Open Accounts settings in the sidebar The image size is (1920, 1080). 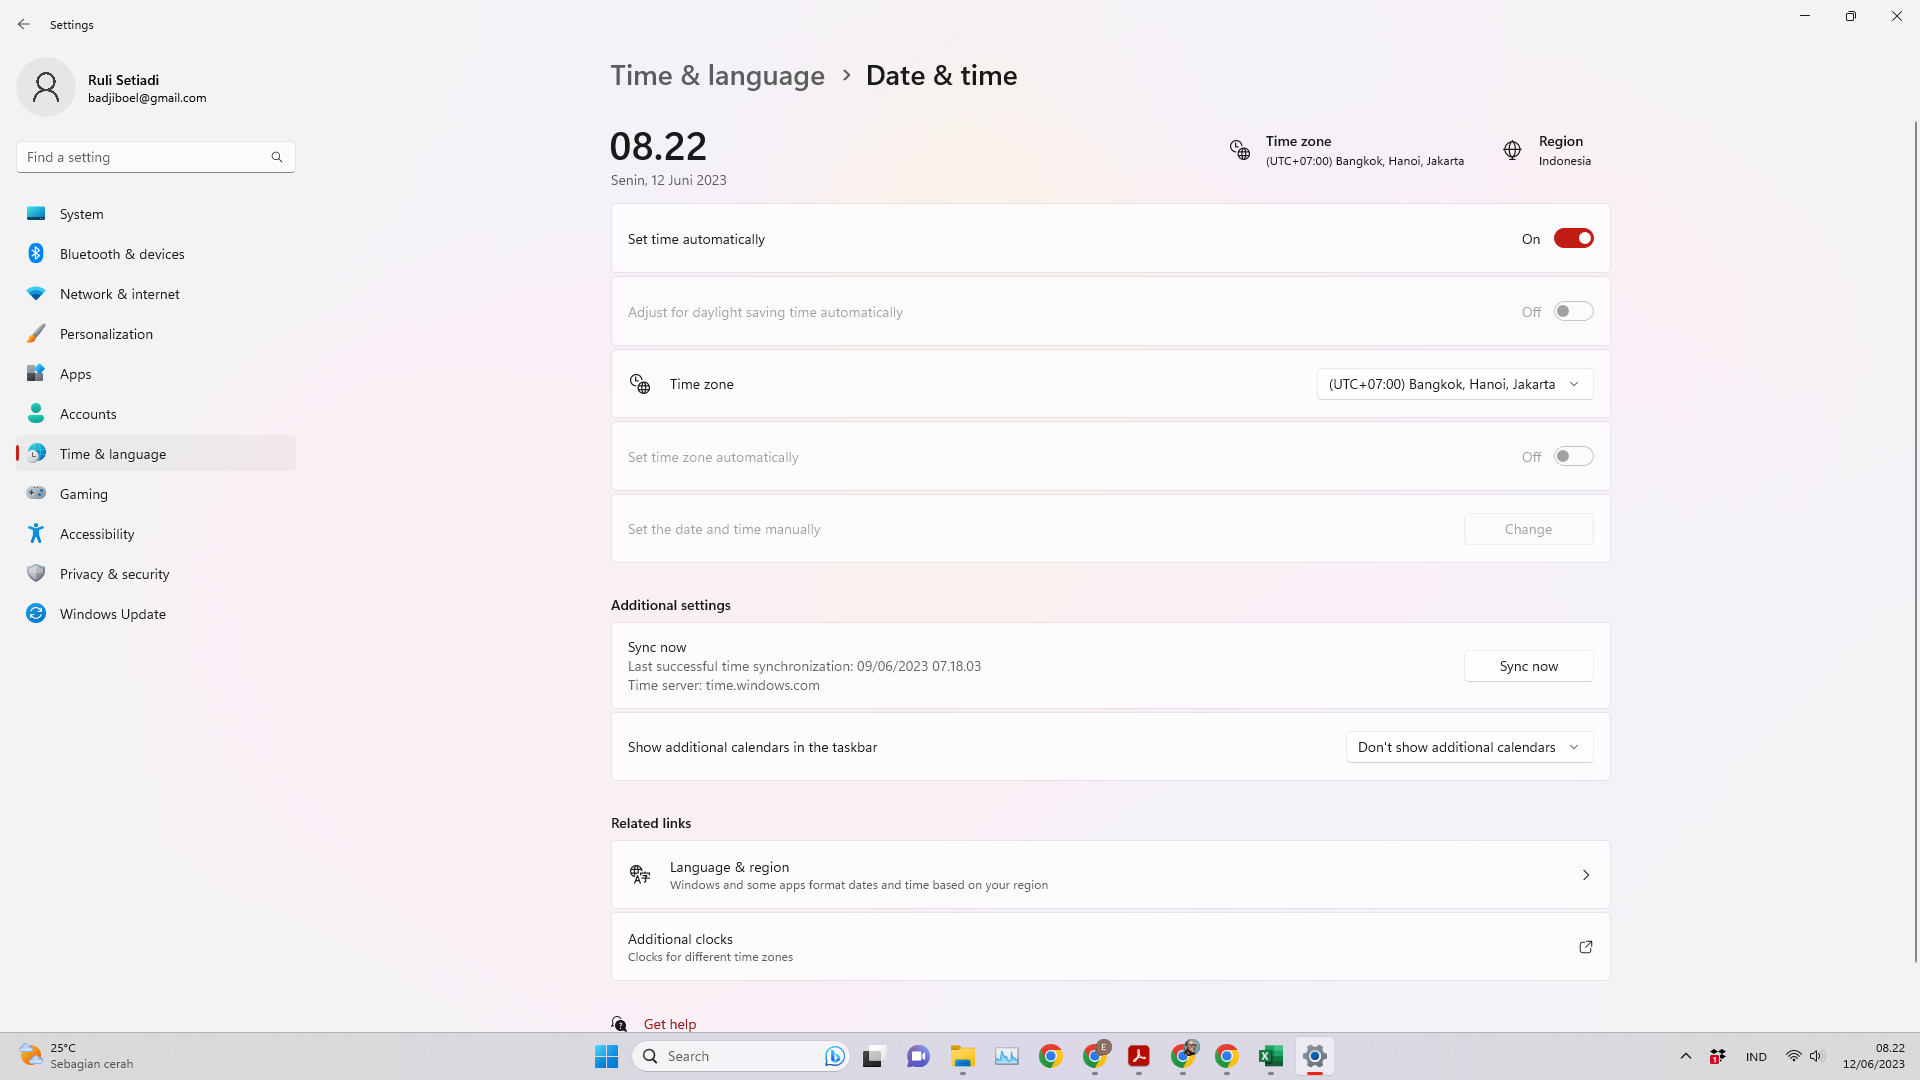tap(89, 413)
